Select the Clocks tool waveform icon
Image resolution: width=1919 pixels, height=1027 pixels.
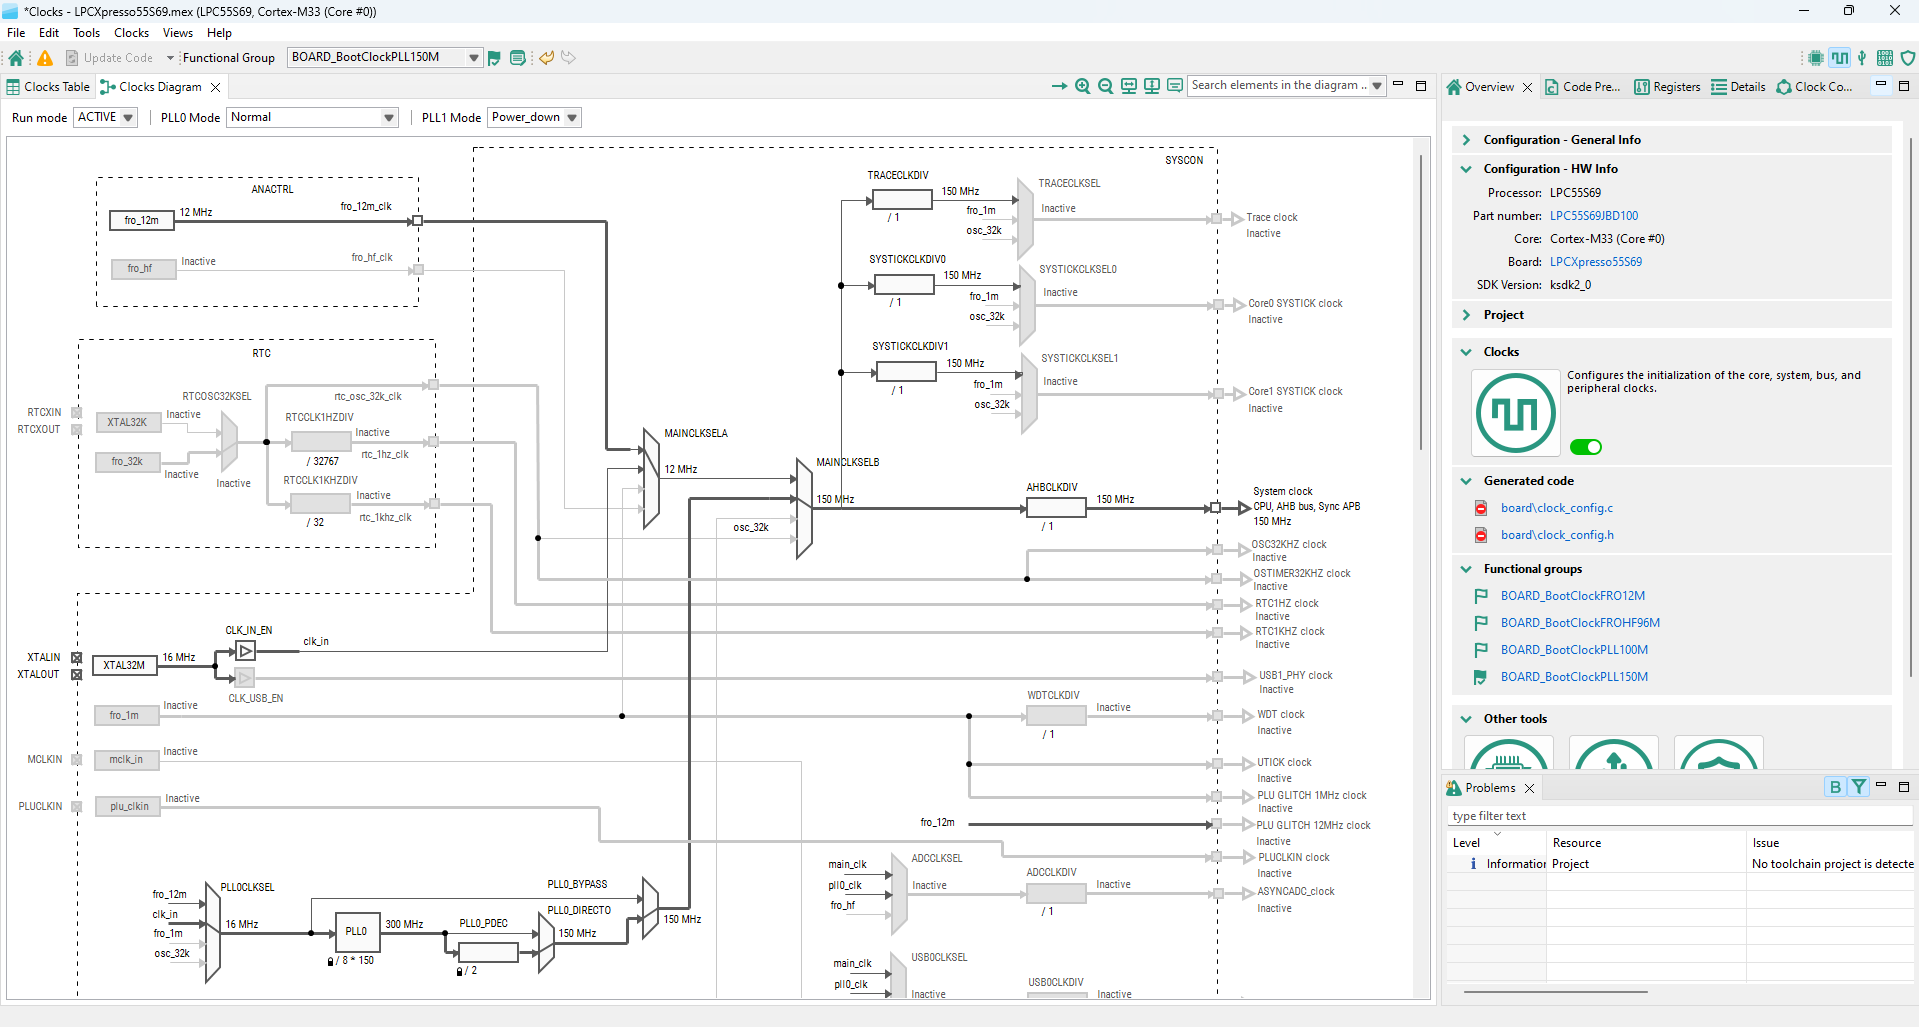[x=1840, y=58]
